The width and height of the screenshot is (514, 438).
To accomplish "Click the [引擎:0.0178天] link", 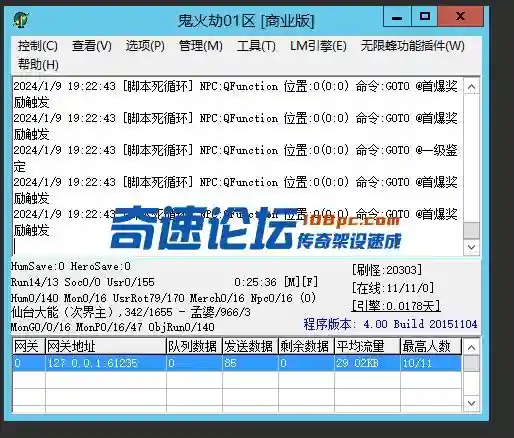I will pyautogui.click(x=396, y=306).
